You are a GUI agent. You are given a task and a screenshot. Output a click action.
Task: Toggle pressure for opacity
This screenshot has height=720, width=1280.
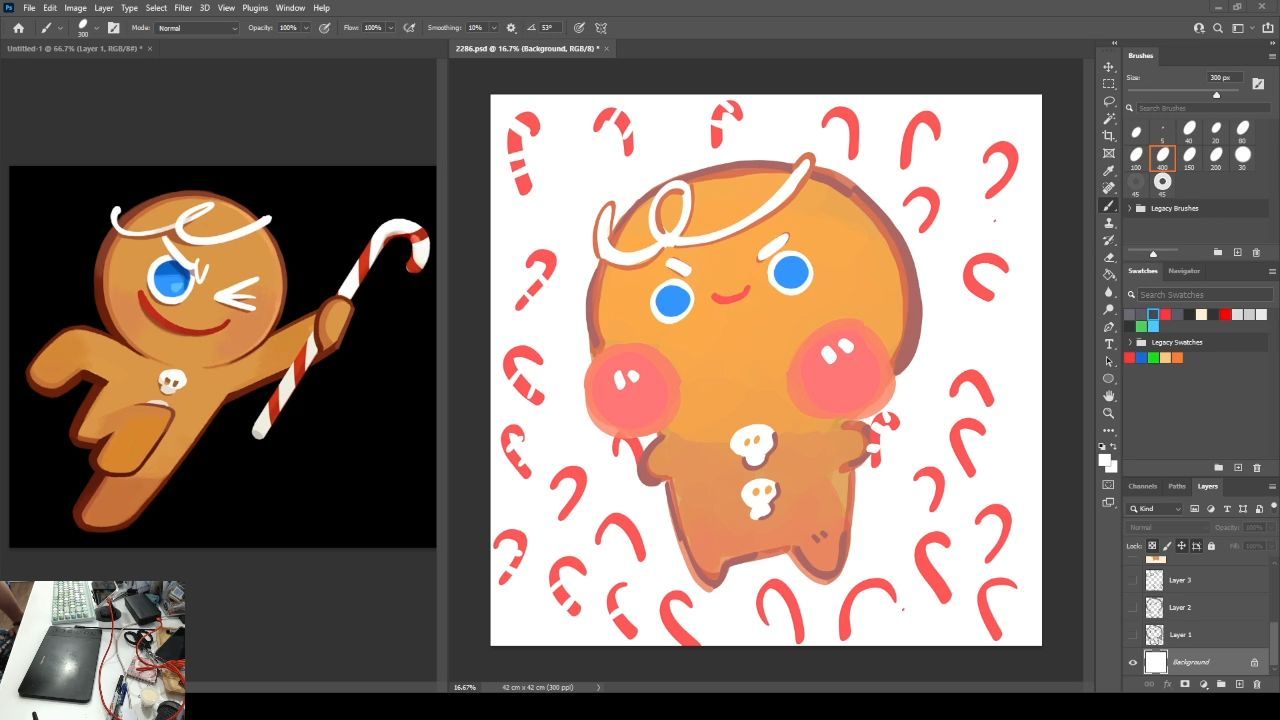[x=325, y=28]
